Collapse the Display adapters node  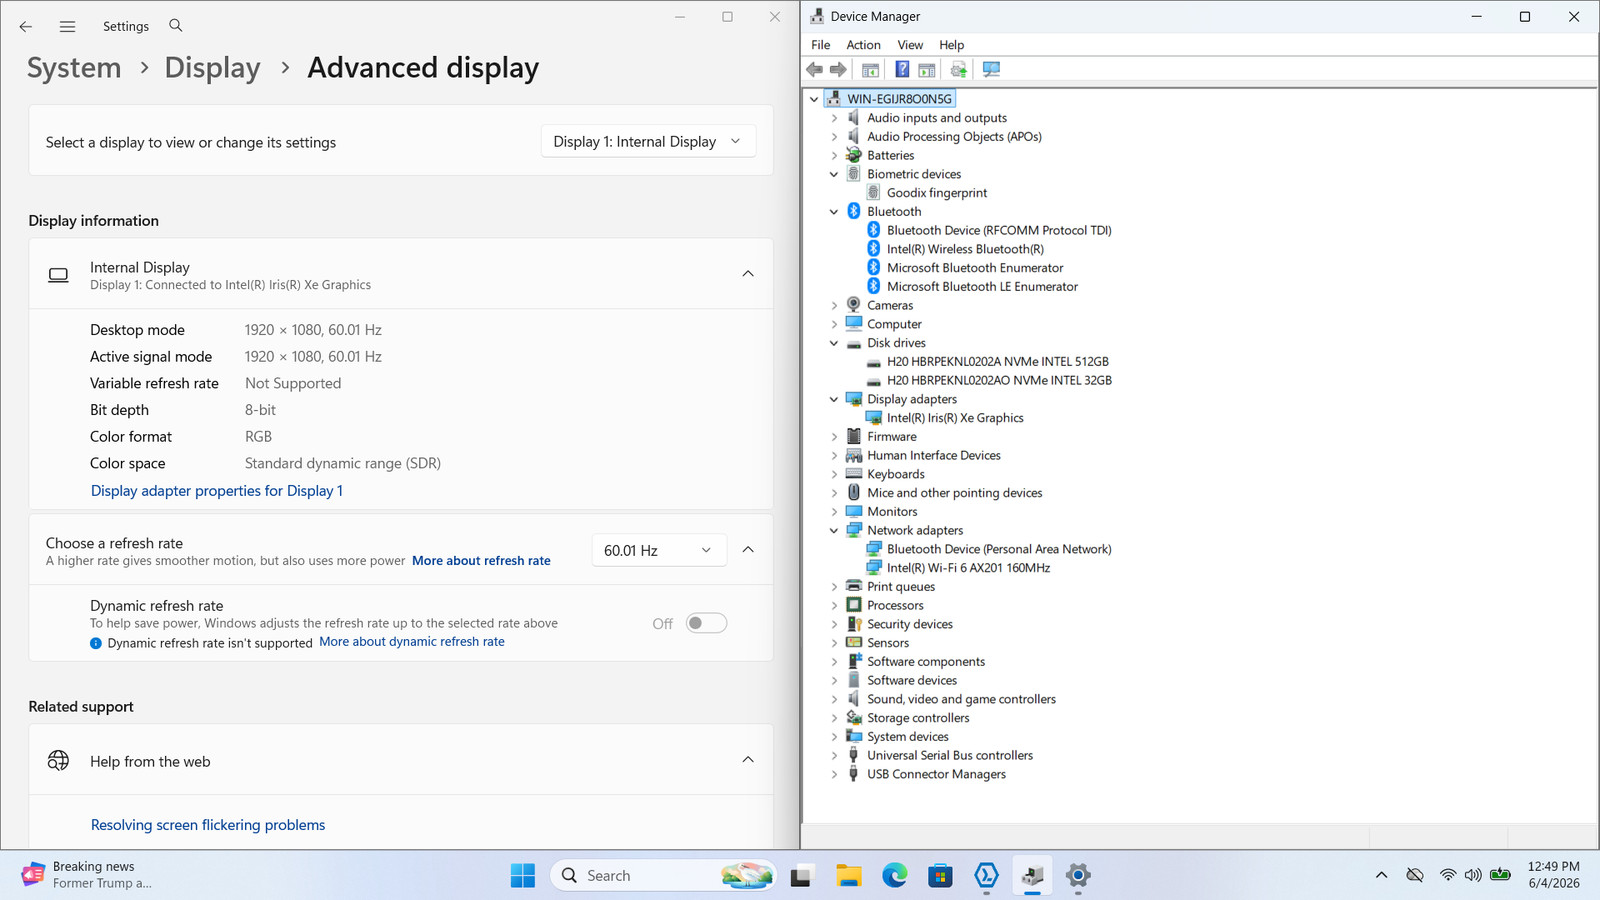[834, 399]
